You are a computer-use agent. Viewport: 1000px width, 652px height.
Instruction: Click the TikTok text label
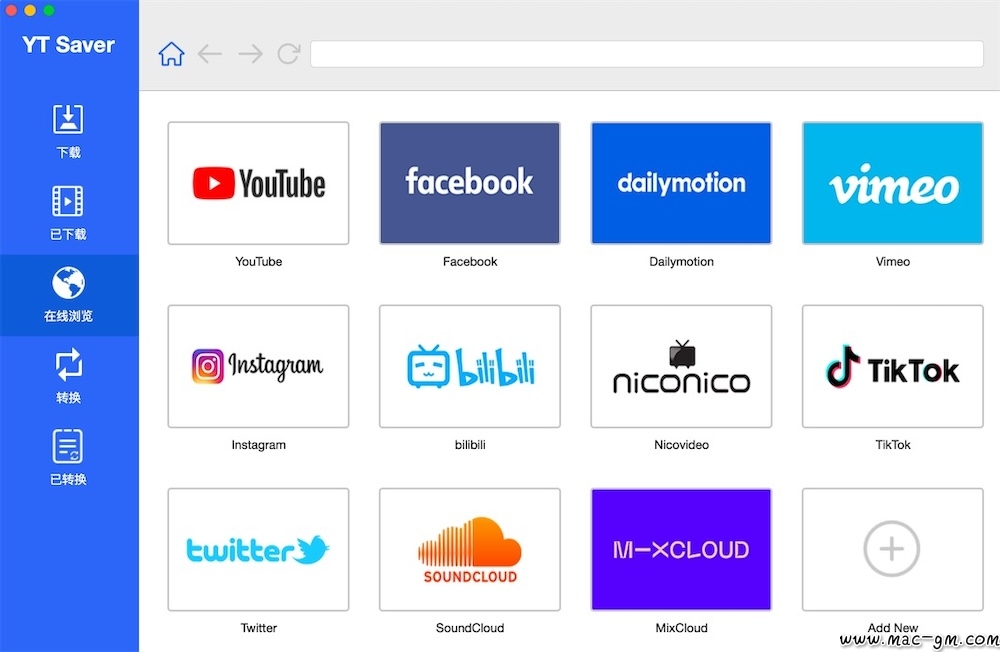[x=893, y=445]
